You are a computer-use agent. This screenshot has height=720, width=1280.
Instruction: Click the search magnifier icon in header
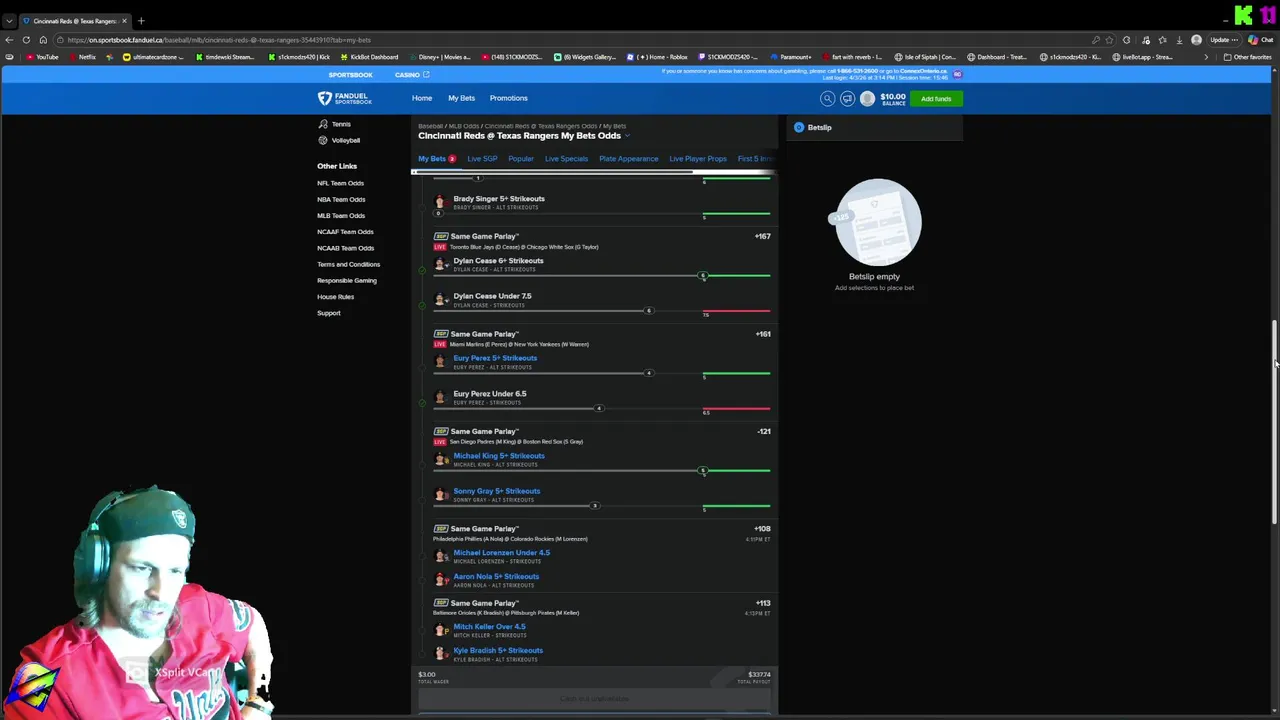coord(827,98)
